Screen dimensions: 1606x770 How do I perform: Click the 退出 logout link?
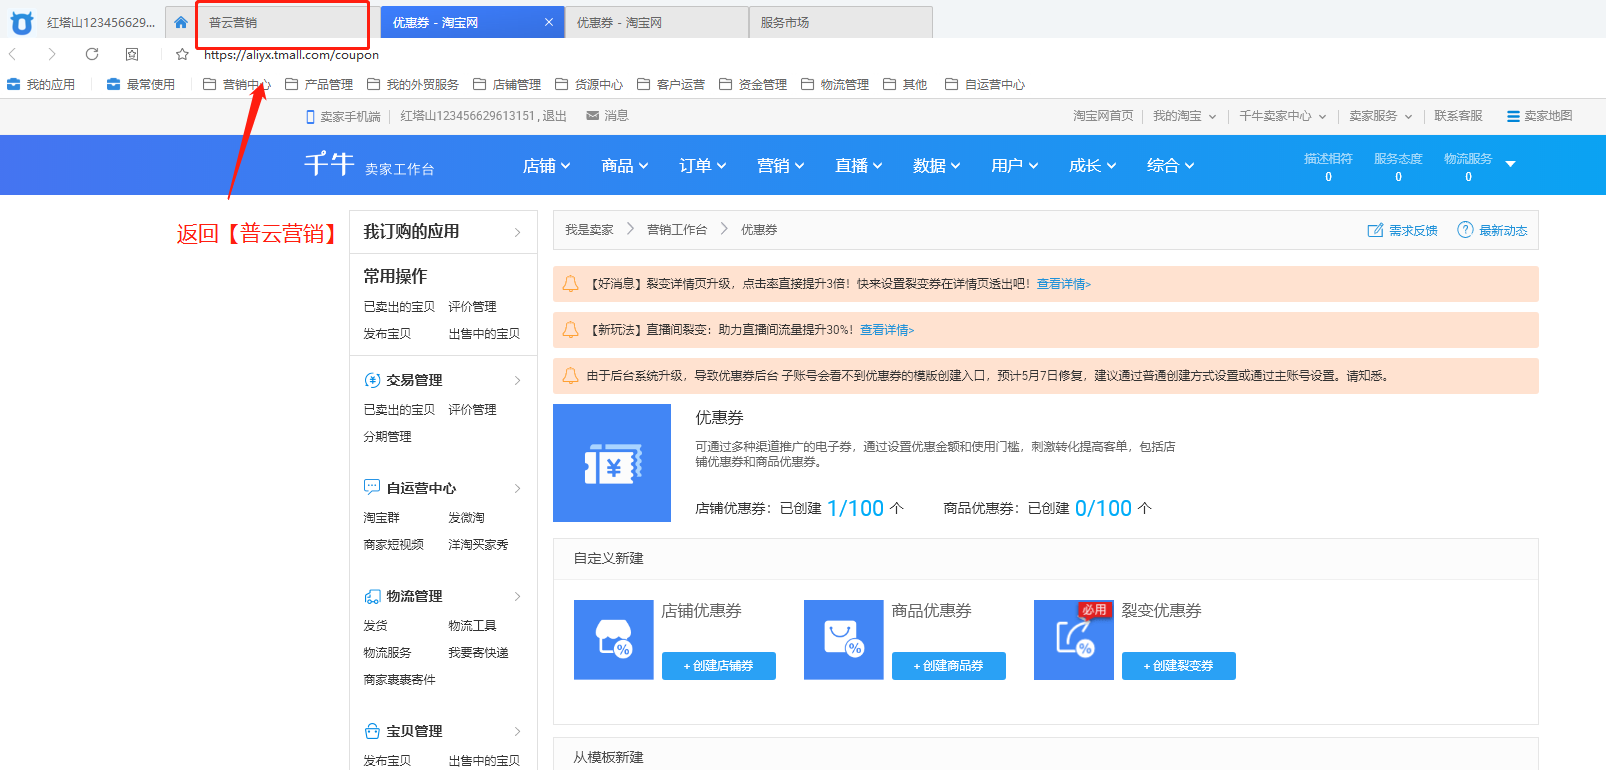[555, 116]
